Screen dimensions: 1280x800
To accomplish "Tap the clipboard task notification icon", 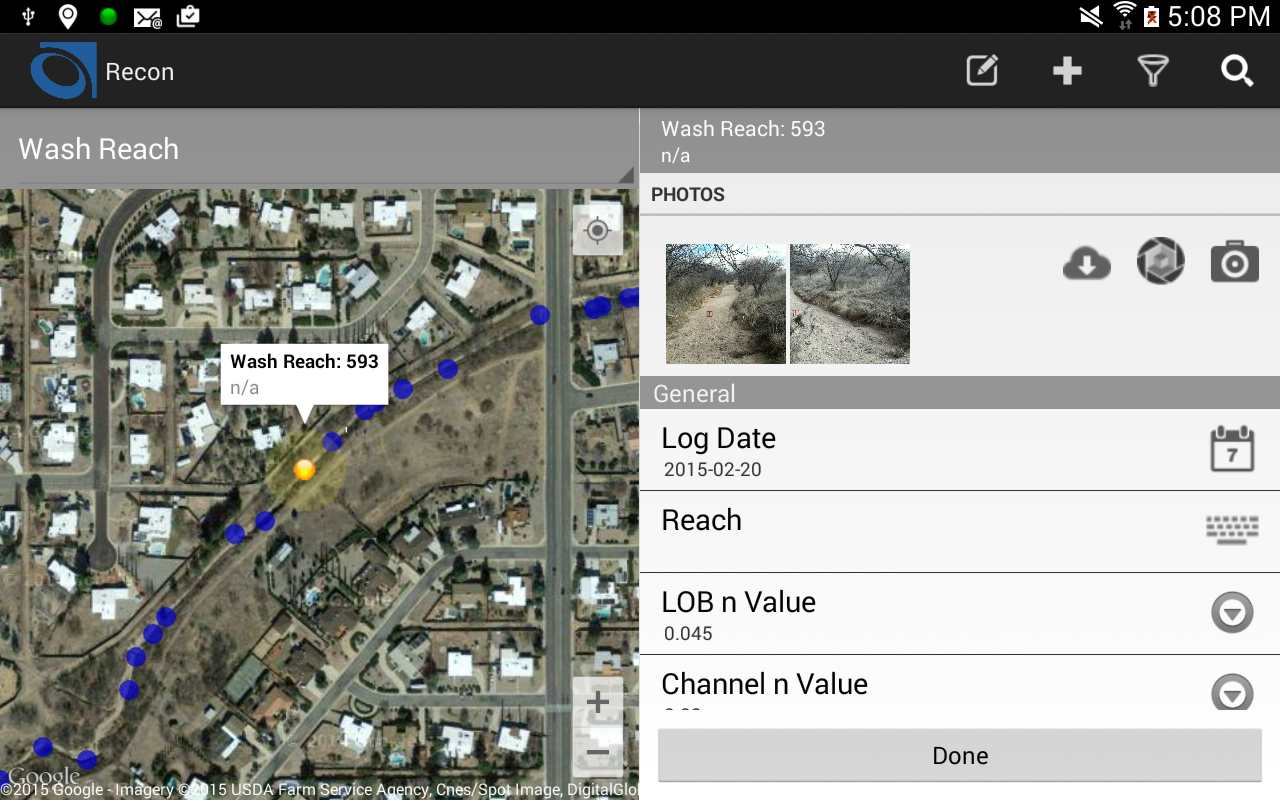I will 187,16.
